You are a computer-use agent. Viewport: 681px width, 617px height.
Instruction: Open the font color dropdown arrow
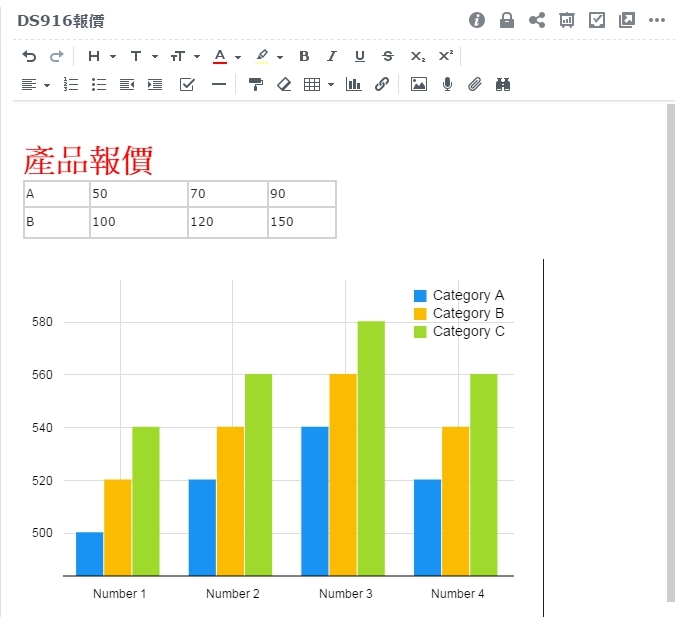(x=238, y=57)
